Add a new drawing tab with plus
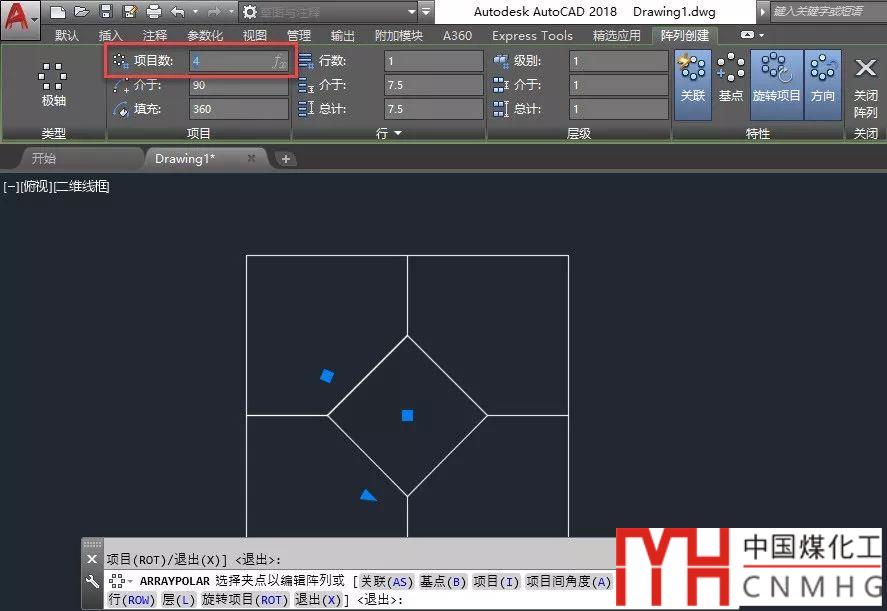 (x=285, y=158)
